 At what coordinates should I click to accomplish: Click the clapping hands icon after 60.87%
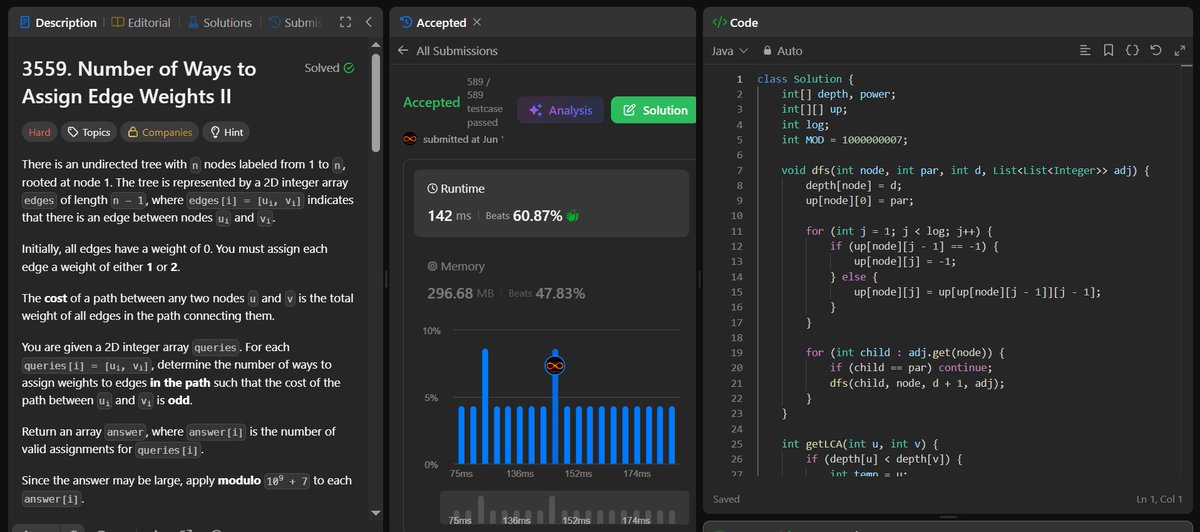click(572, 216)
